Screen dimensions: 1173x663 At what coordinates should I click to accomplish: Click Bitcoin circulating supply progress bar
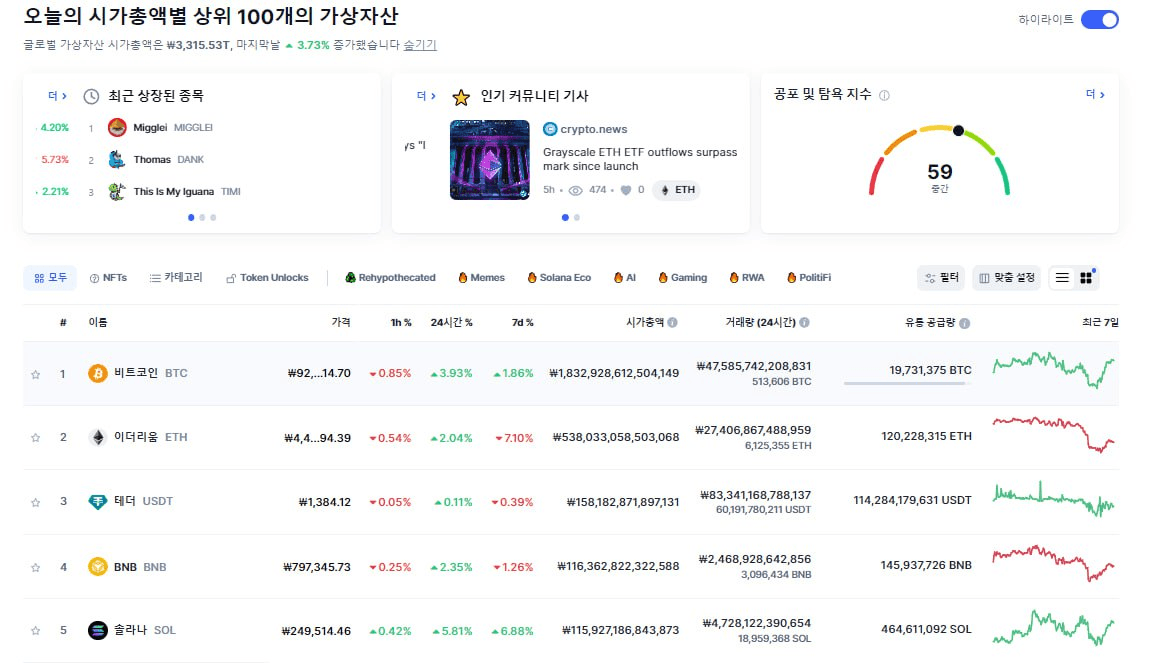(x=907, y=384)
